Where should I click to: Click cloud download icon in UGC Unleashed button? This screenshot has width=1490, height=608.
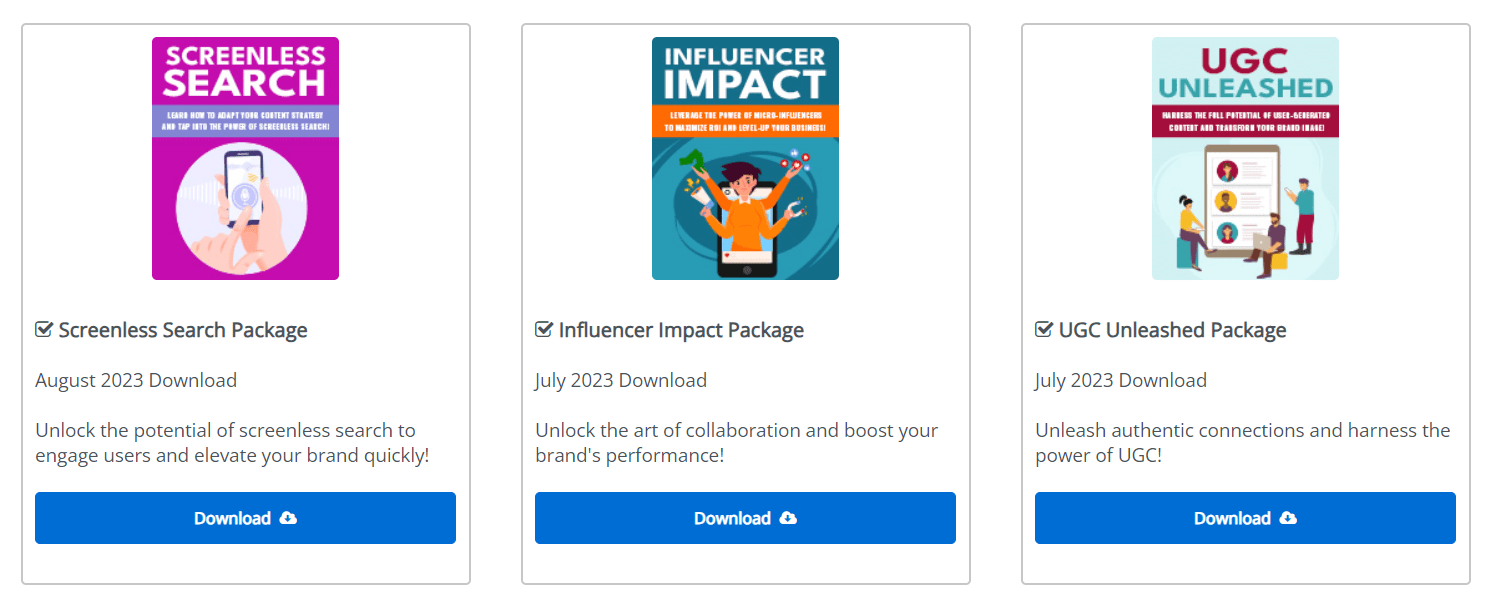(1288, 518)
